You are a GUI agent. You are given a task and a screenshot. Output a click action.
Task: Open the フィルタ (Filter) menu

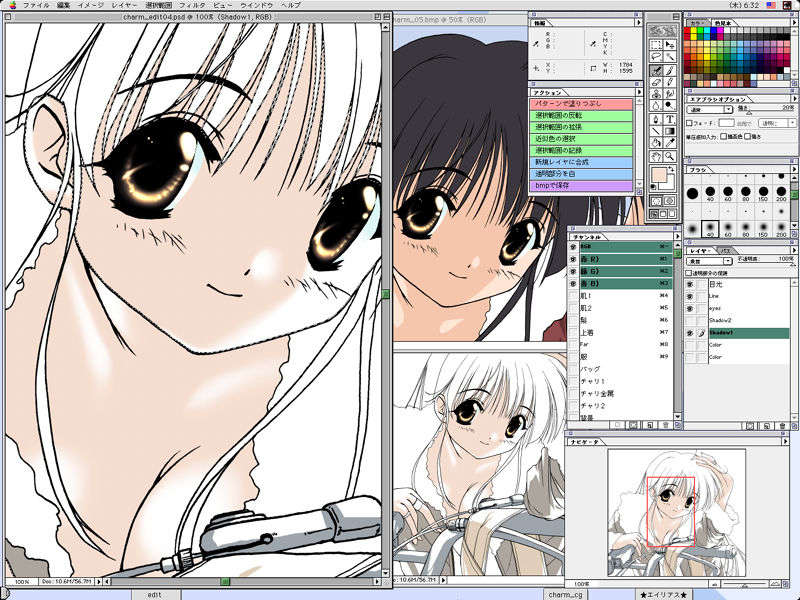coord(192,5)
